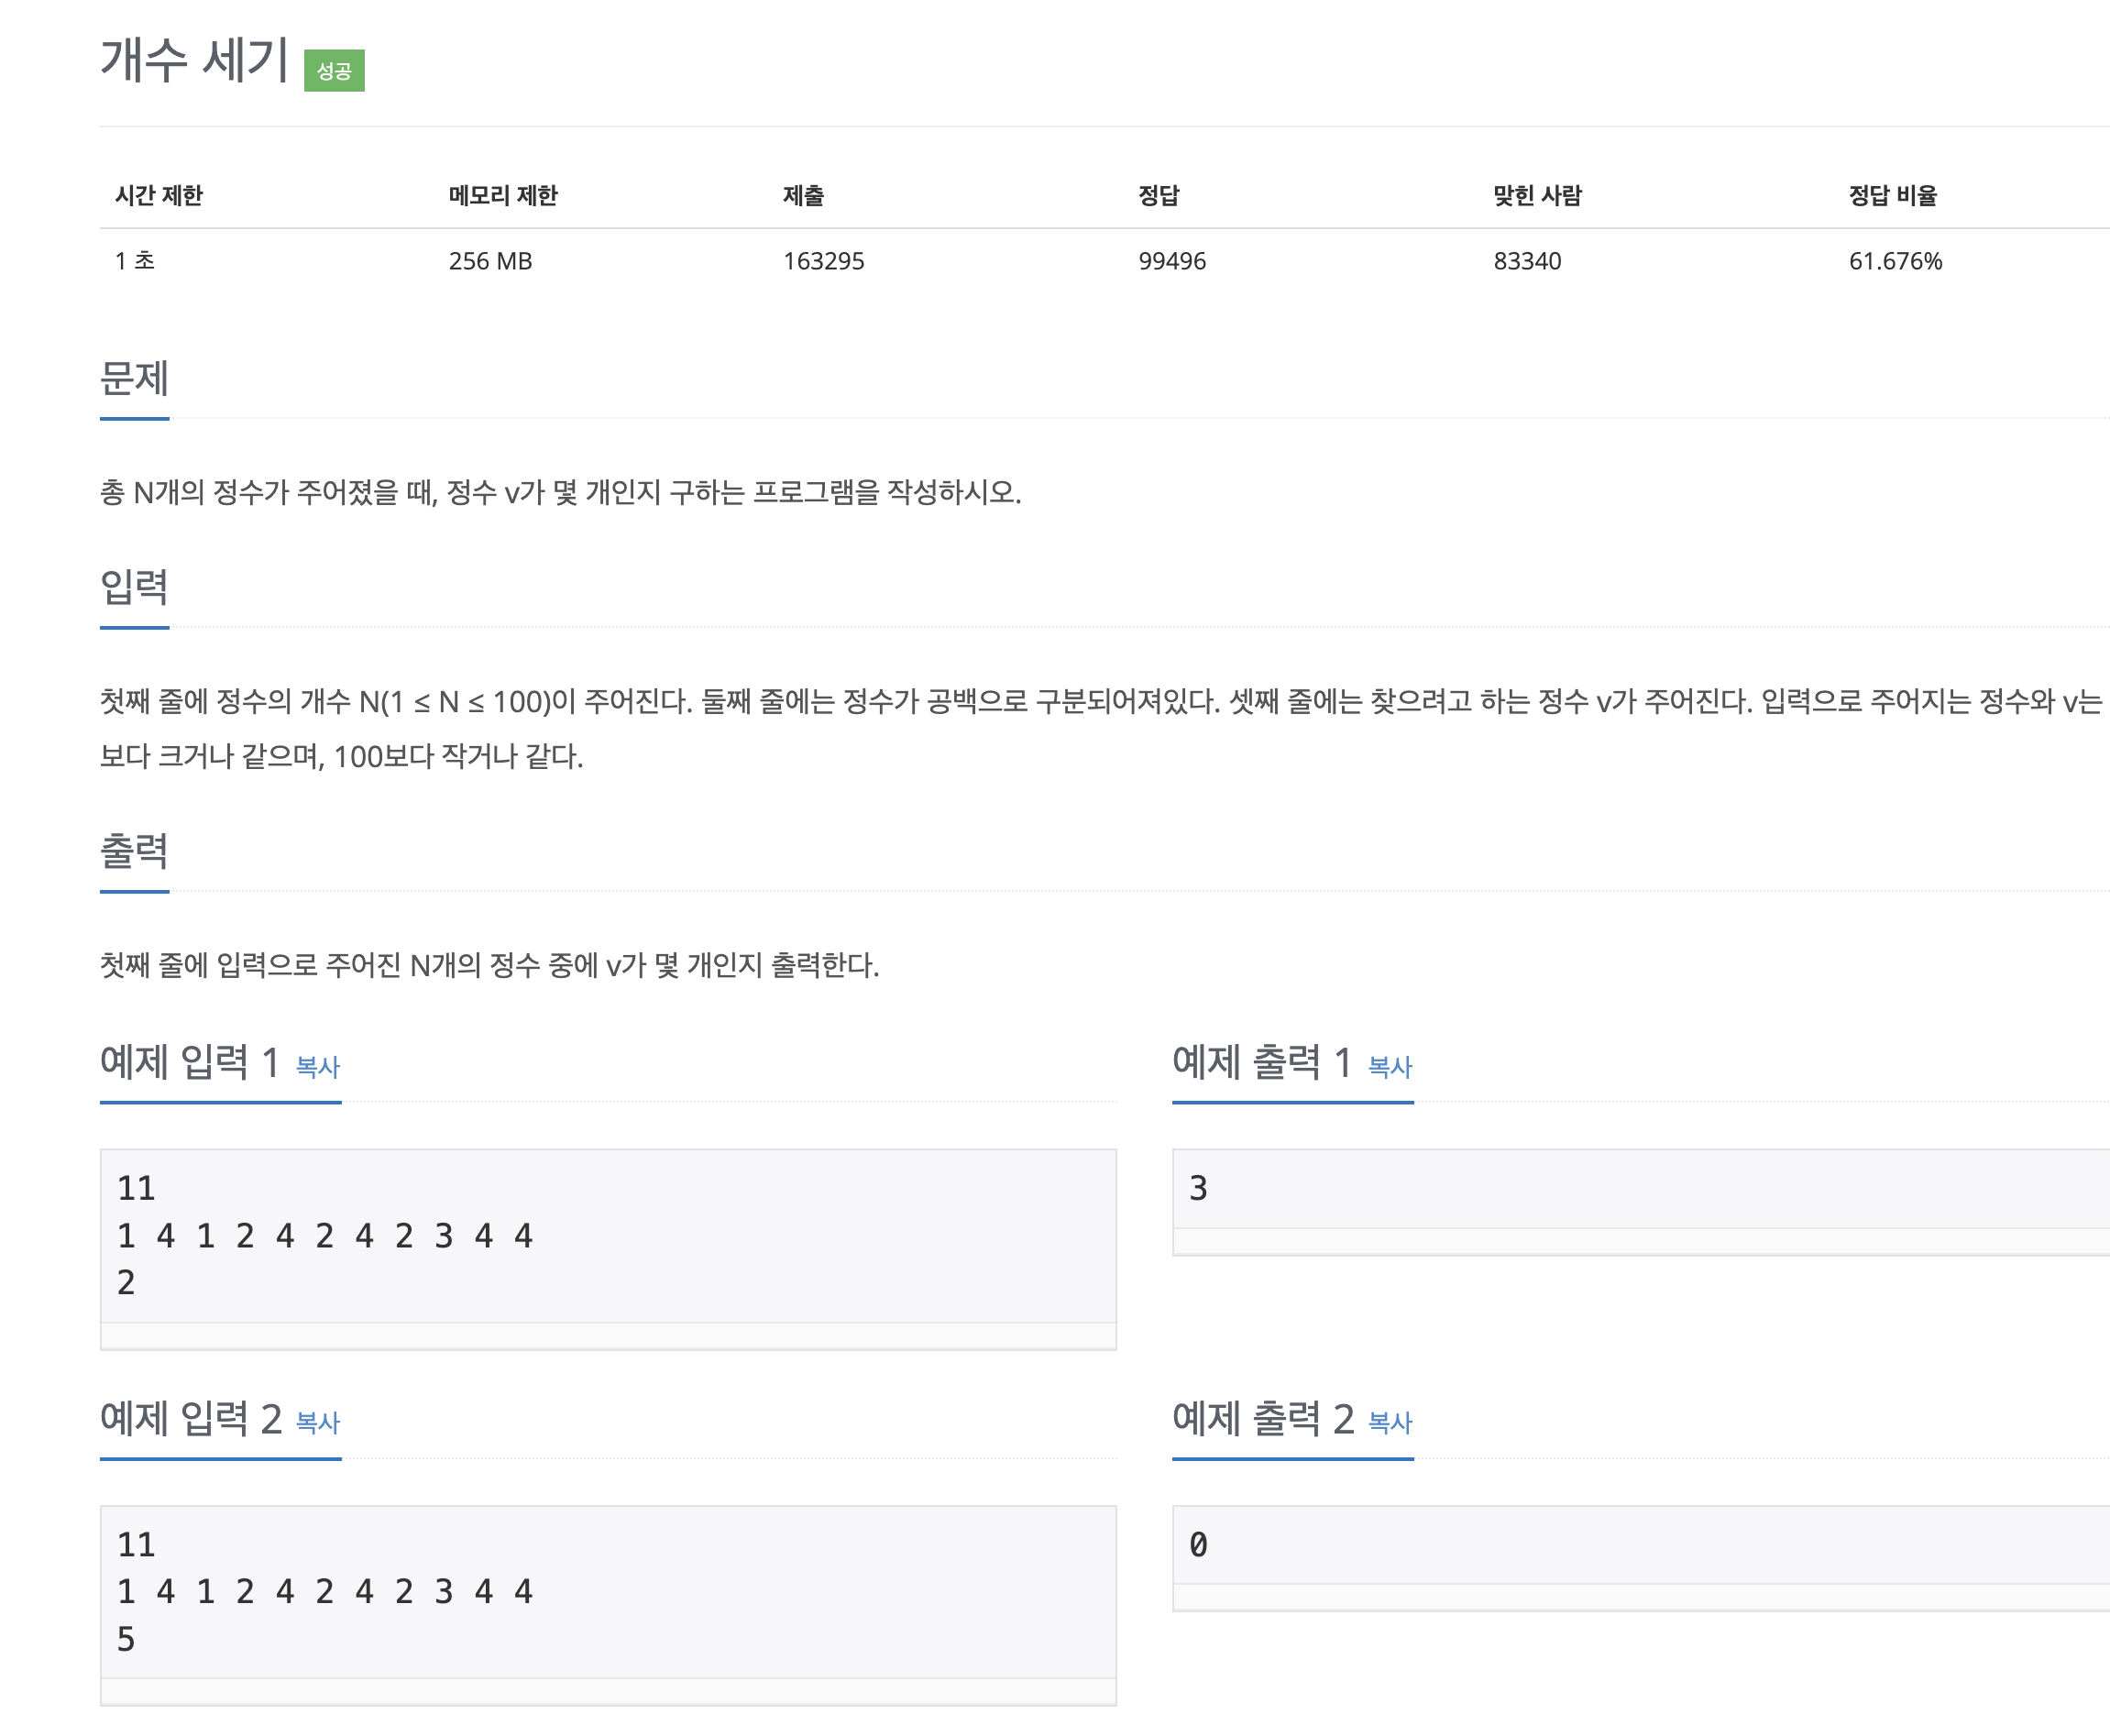
Task: Copy 예제 출력 2 with 복사 link
Action: click(1389, 1423)
